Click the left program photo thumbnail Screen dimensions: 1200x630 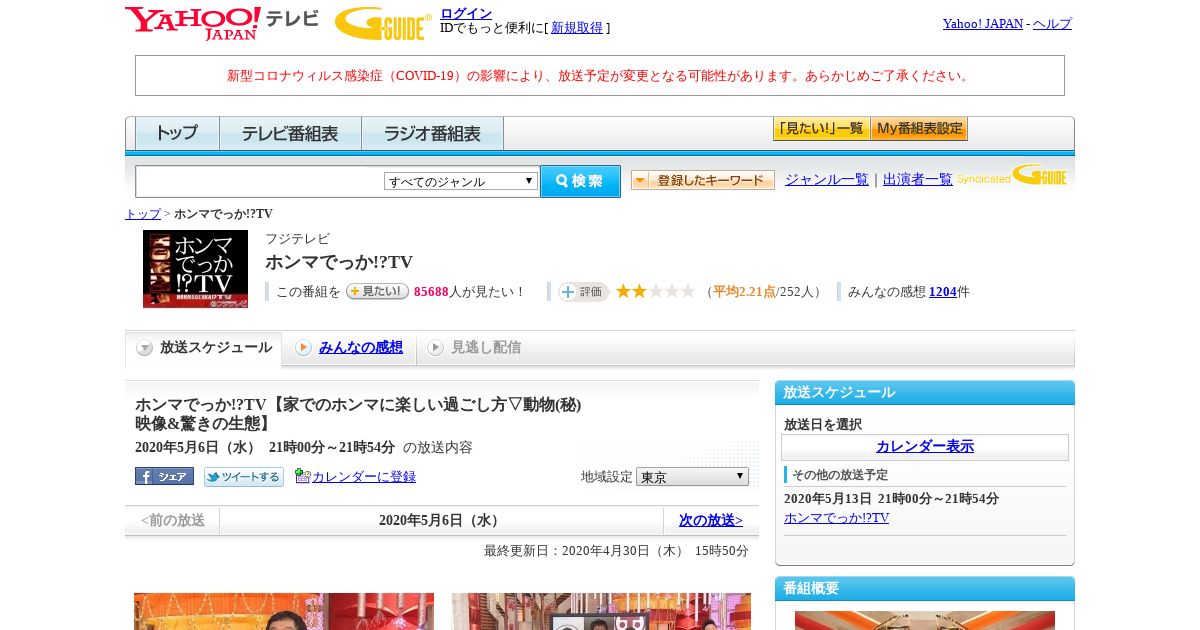284,611
